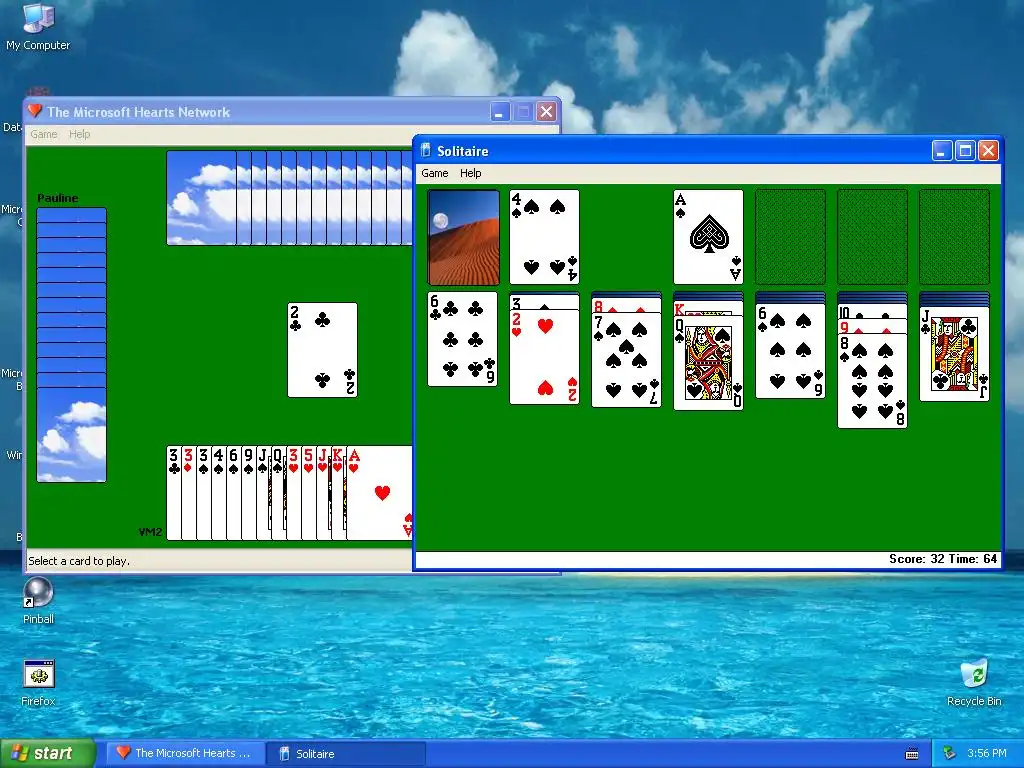Click the Solitaire stock deck card back
The width and height of the screenshot is (1024, 768).
coord(464,237)
